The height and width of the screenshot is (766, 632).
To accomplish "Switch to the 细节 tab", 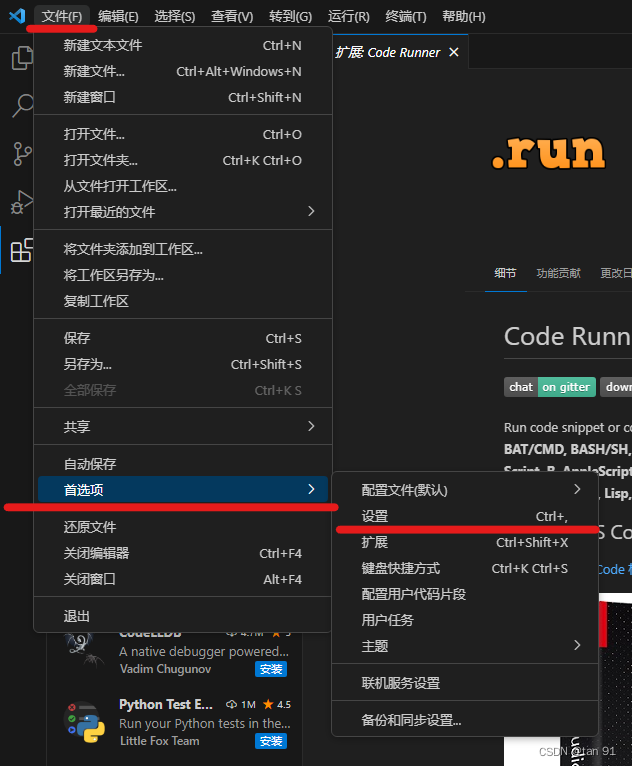I will (505, 273).
